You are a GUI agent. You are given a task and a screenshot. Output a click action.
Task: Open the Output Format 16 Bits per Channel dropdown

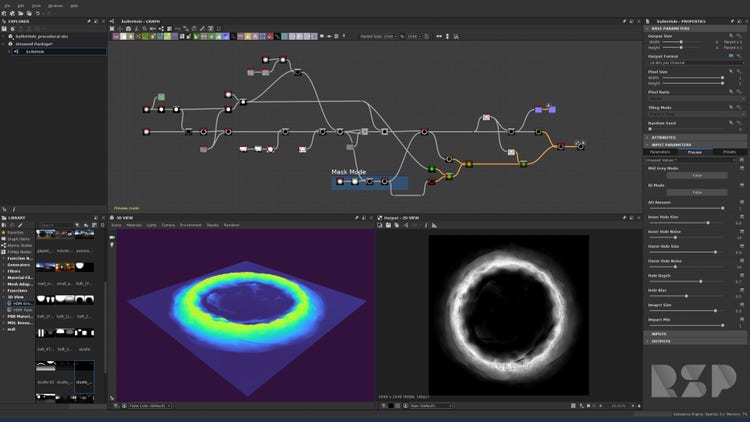(696, 63)
